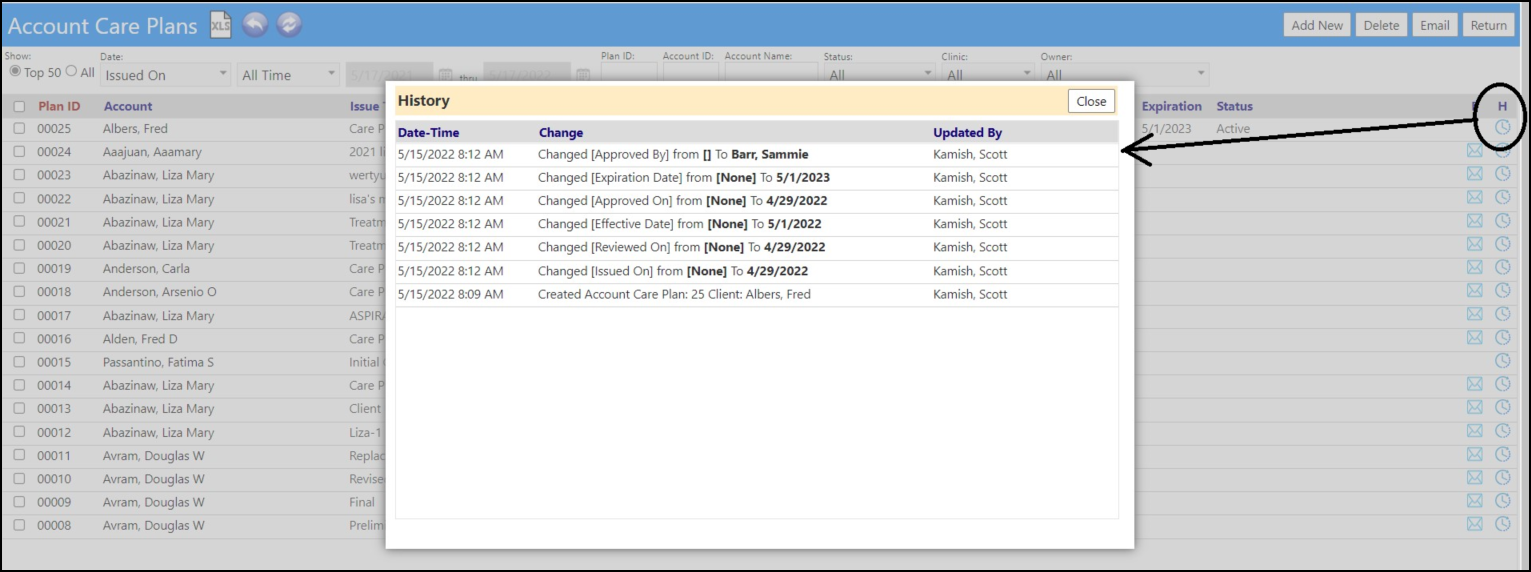Viewport: 1531px width, 572px height.
Task: Open history for plan 00008
Action: pos(1502,524)
